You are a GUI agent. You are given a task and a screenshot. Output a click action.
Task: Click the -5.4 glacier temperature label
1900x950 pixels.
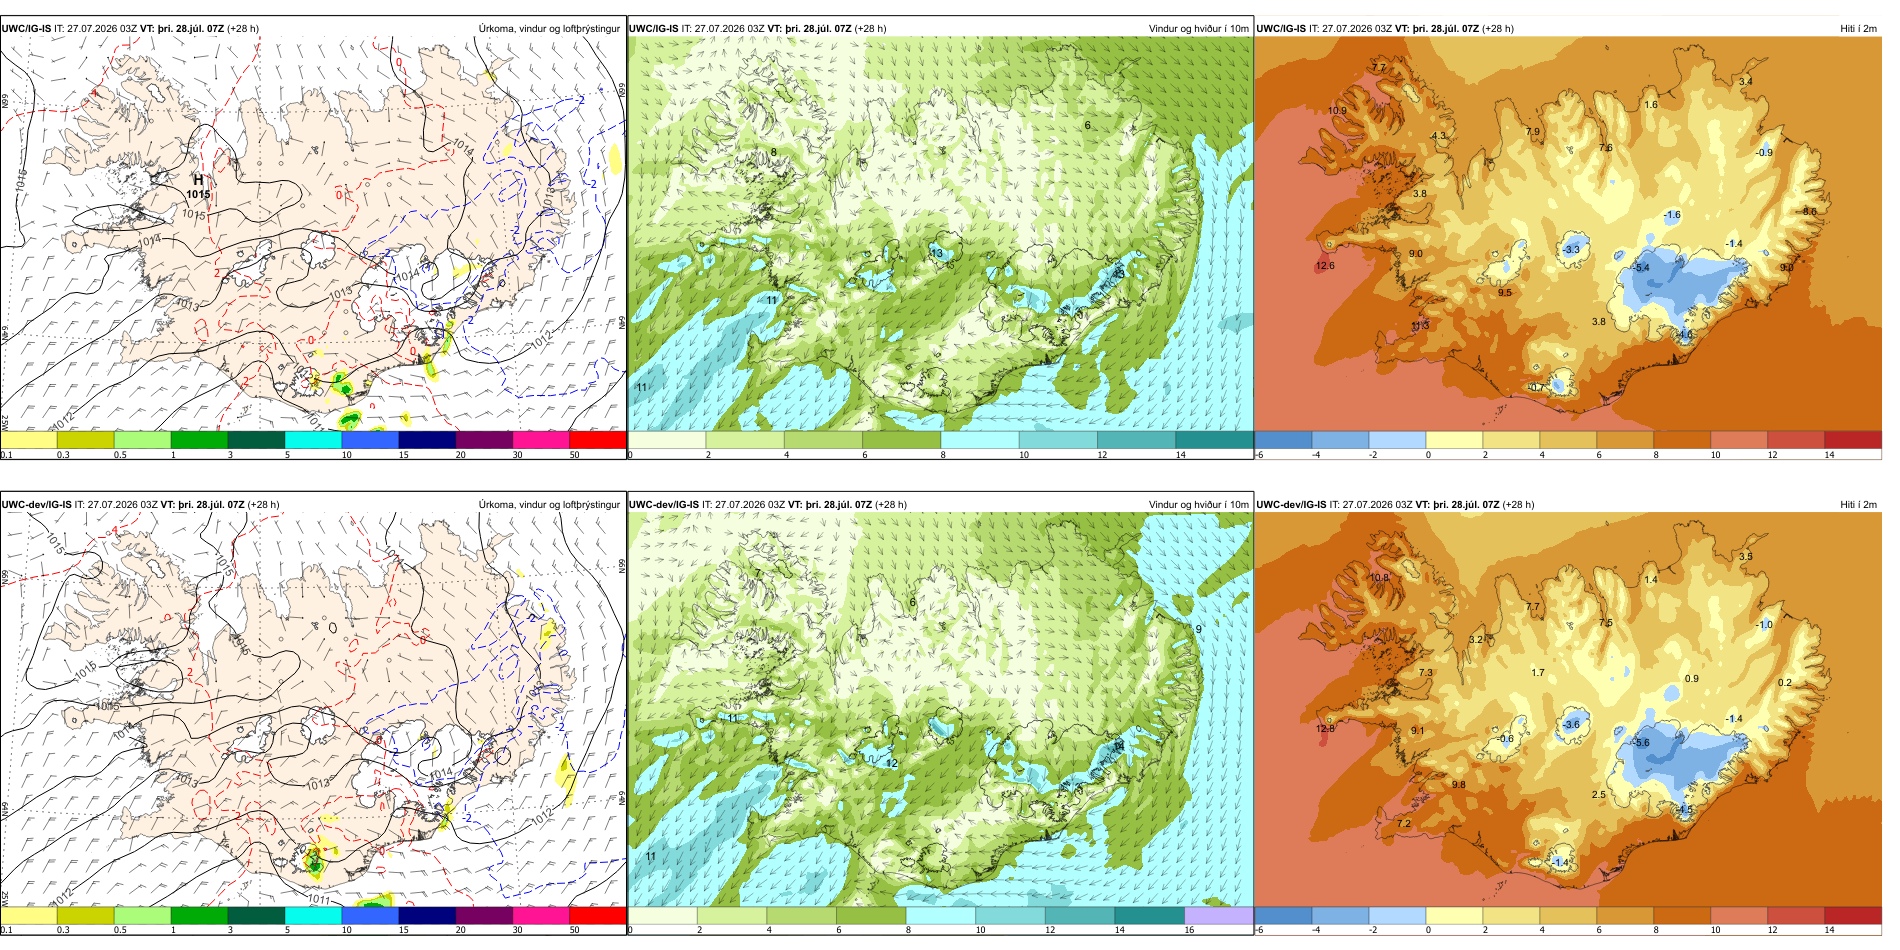pyautogui.click(x=1641, y=268)
